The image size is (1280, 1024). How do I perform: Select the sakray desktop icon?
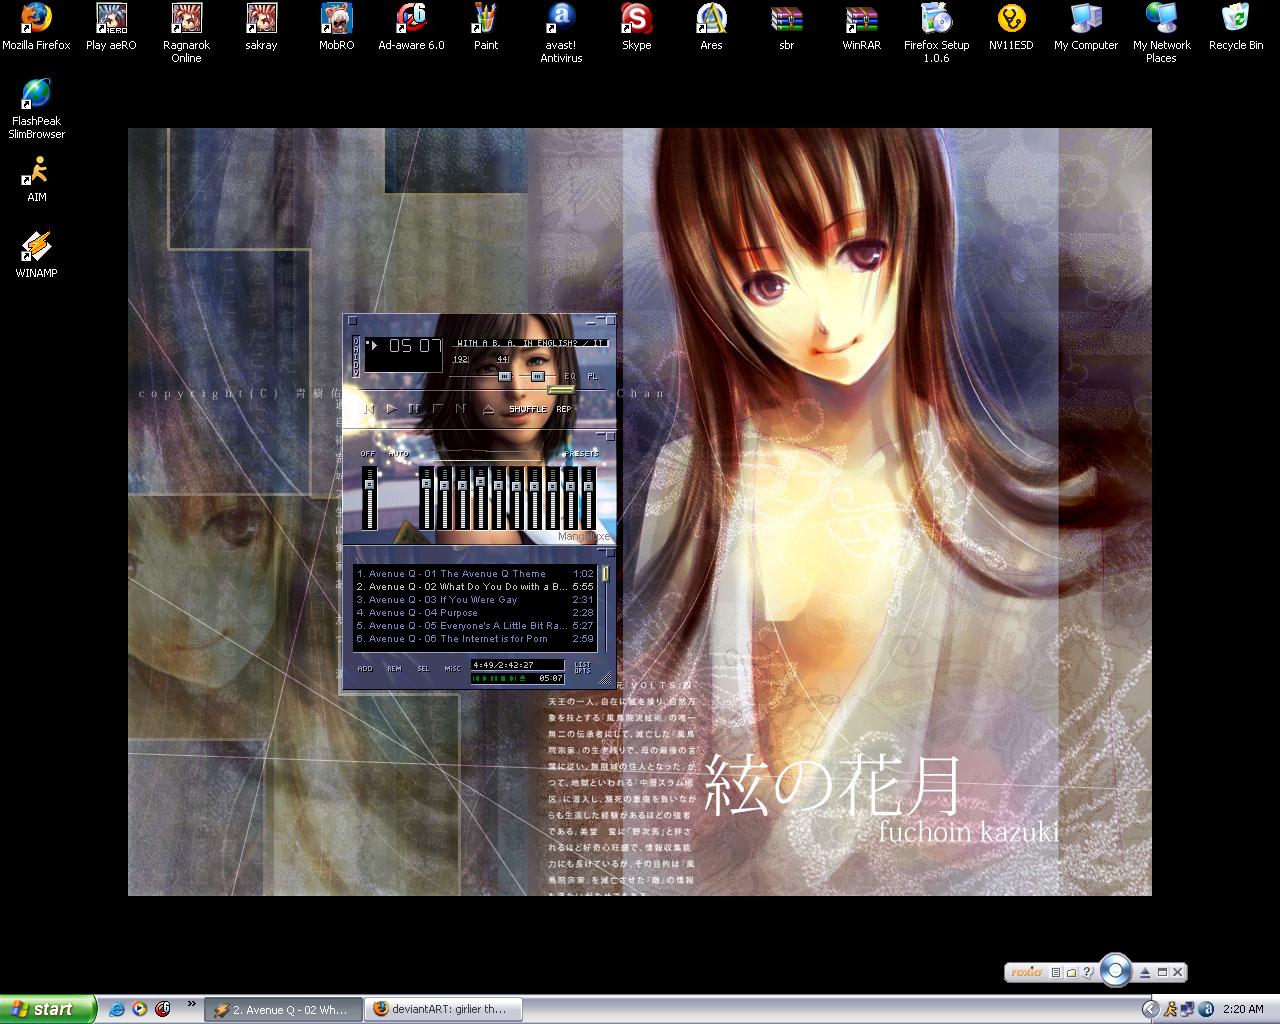pyautogui.click(x=261, y=27)
